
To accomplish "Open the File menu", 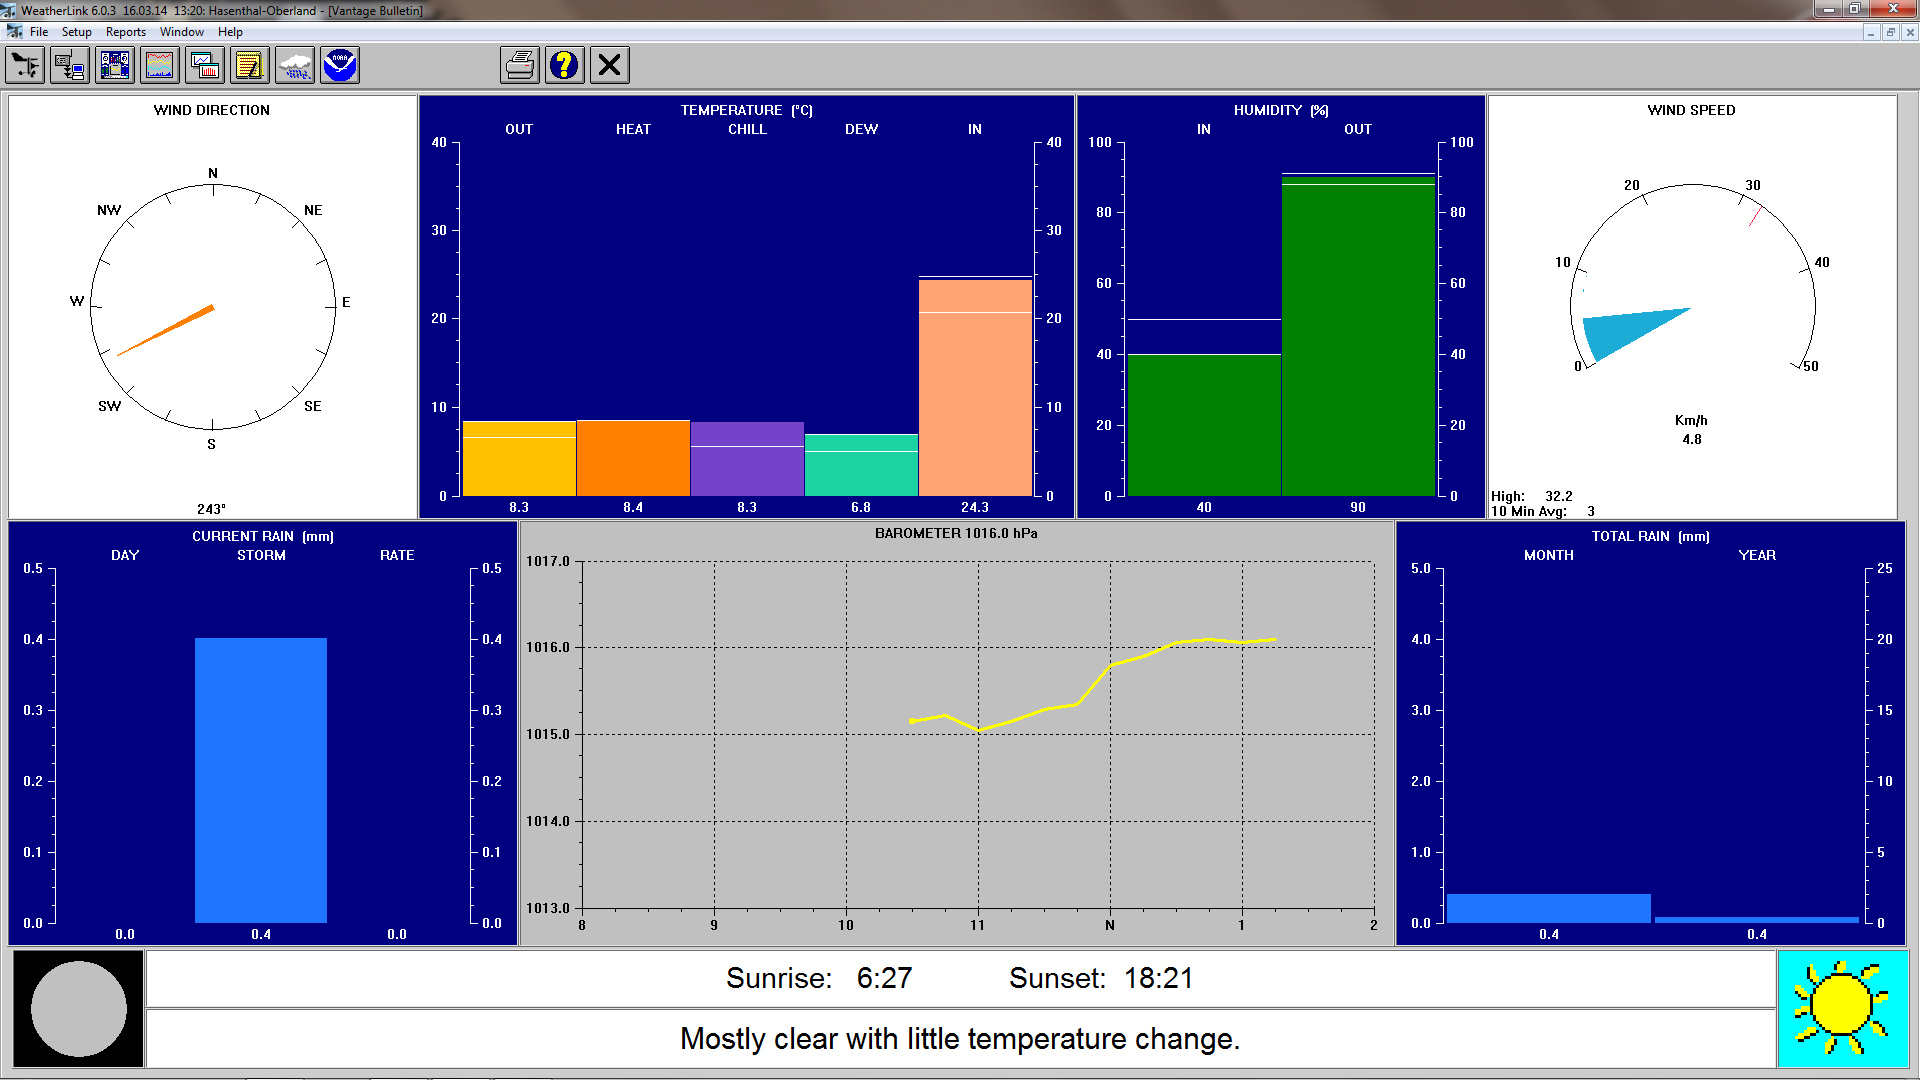I will click(x=39, y=32).
